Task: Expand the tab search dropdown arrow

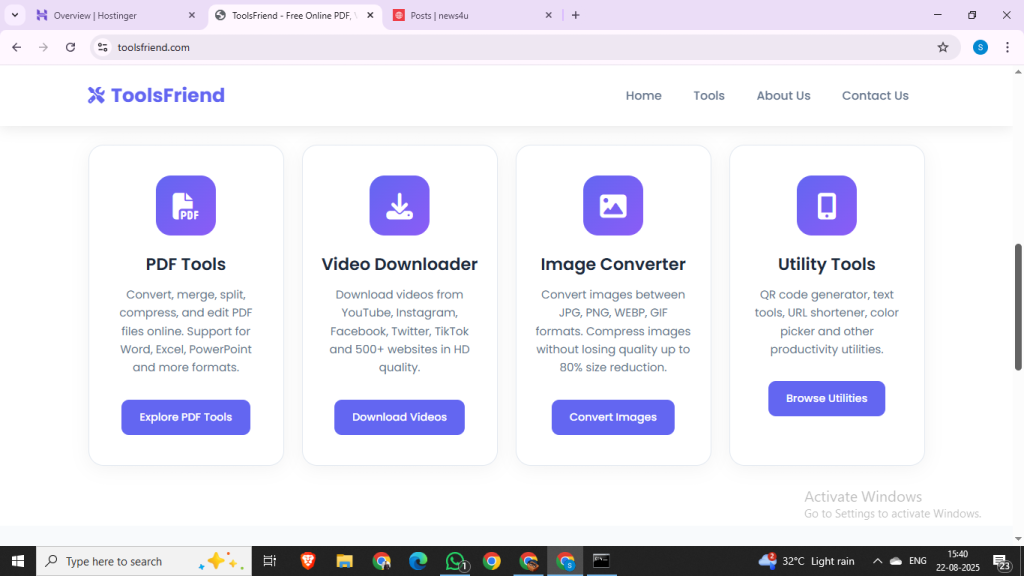Action: tap(14, 15)
